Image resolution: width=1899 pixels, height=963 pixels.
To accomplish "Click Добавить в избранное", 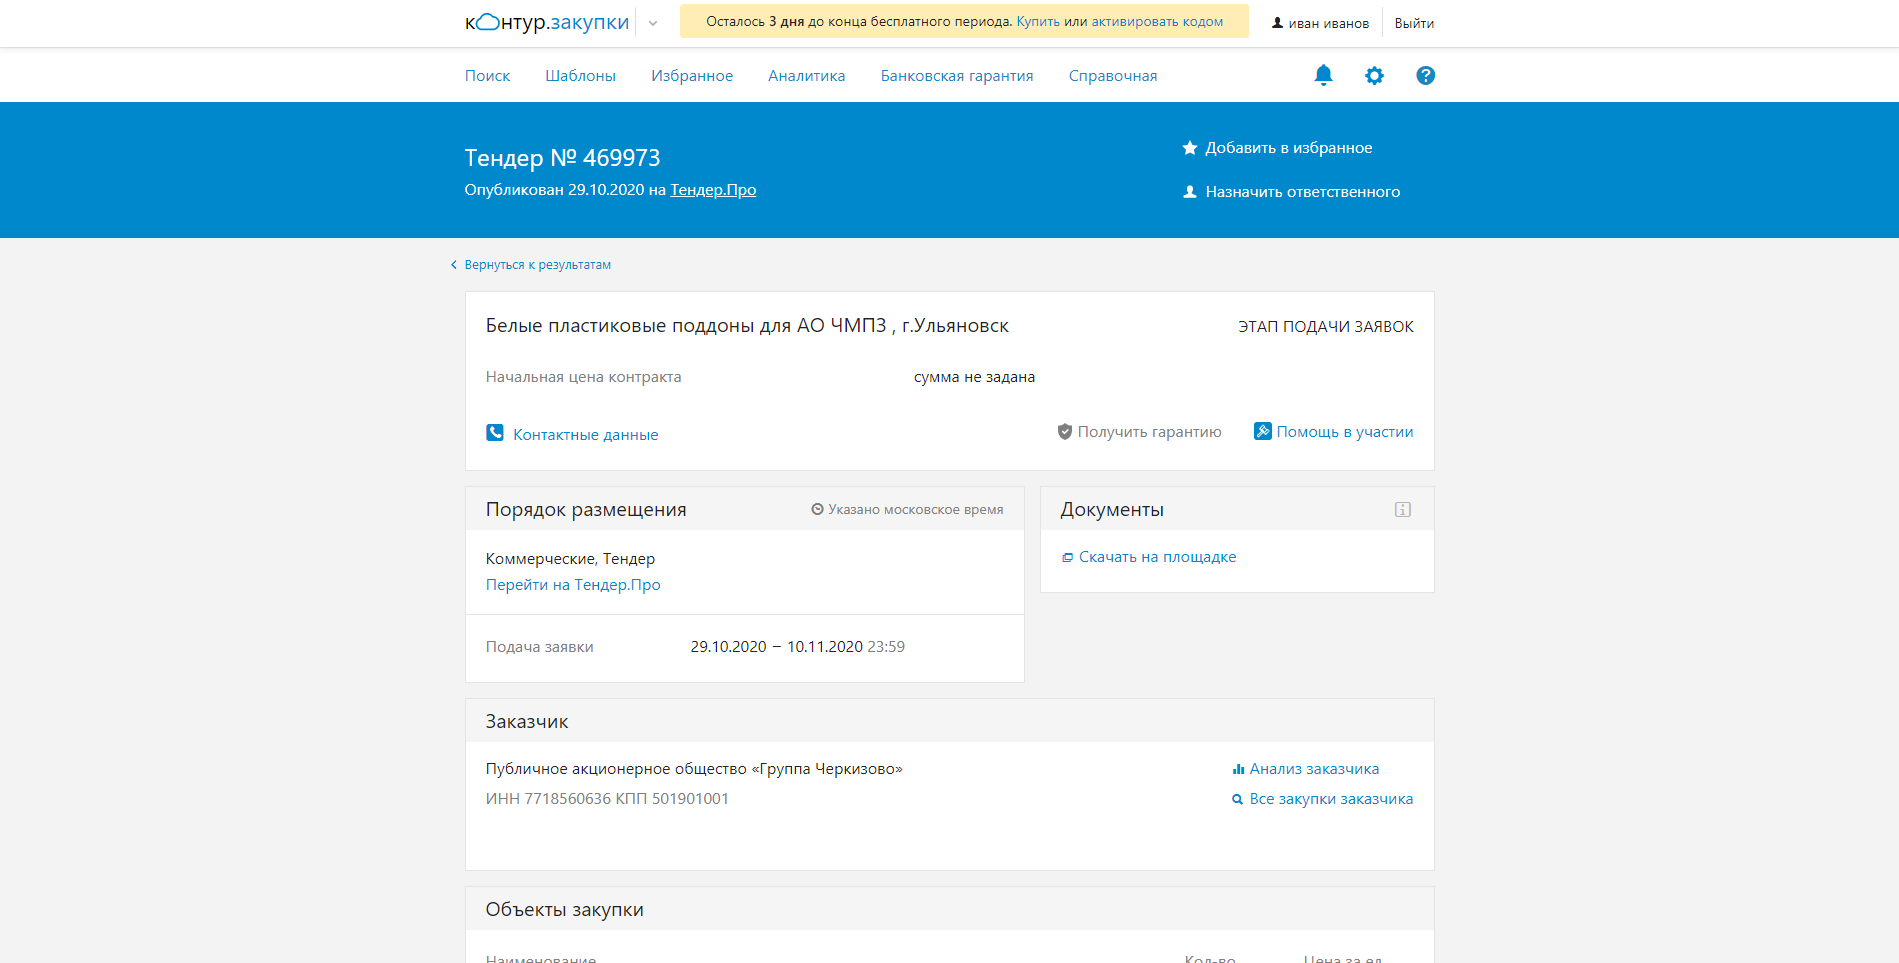I will click(x=1288, y=148).
